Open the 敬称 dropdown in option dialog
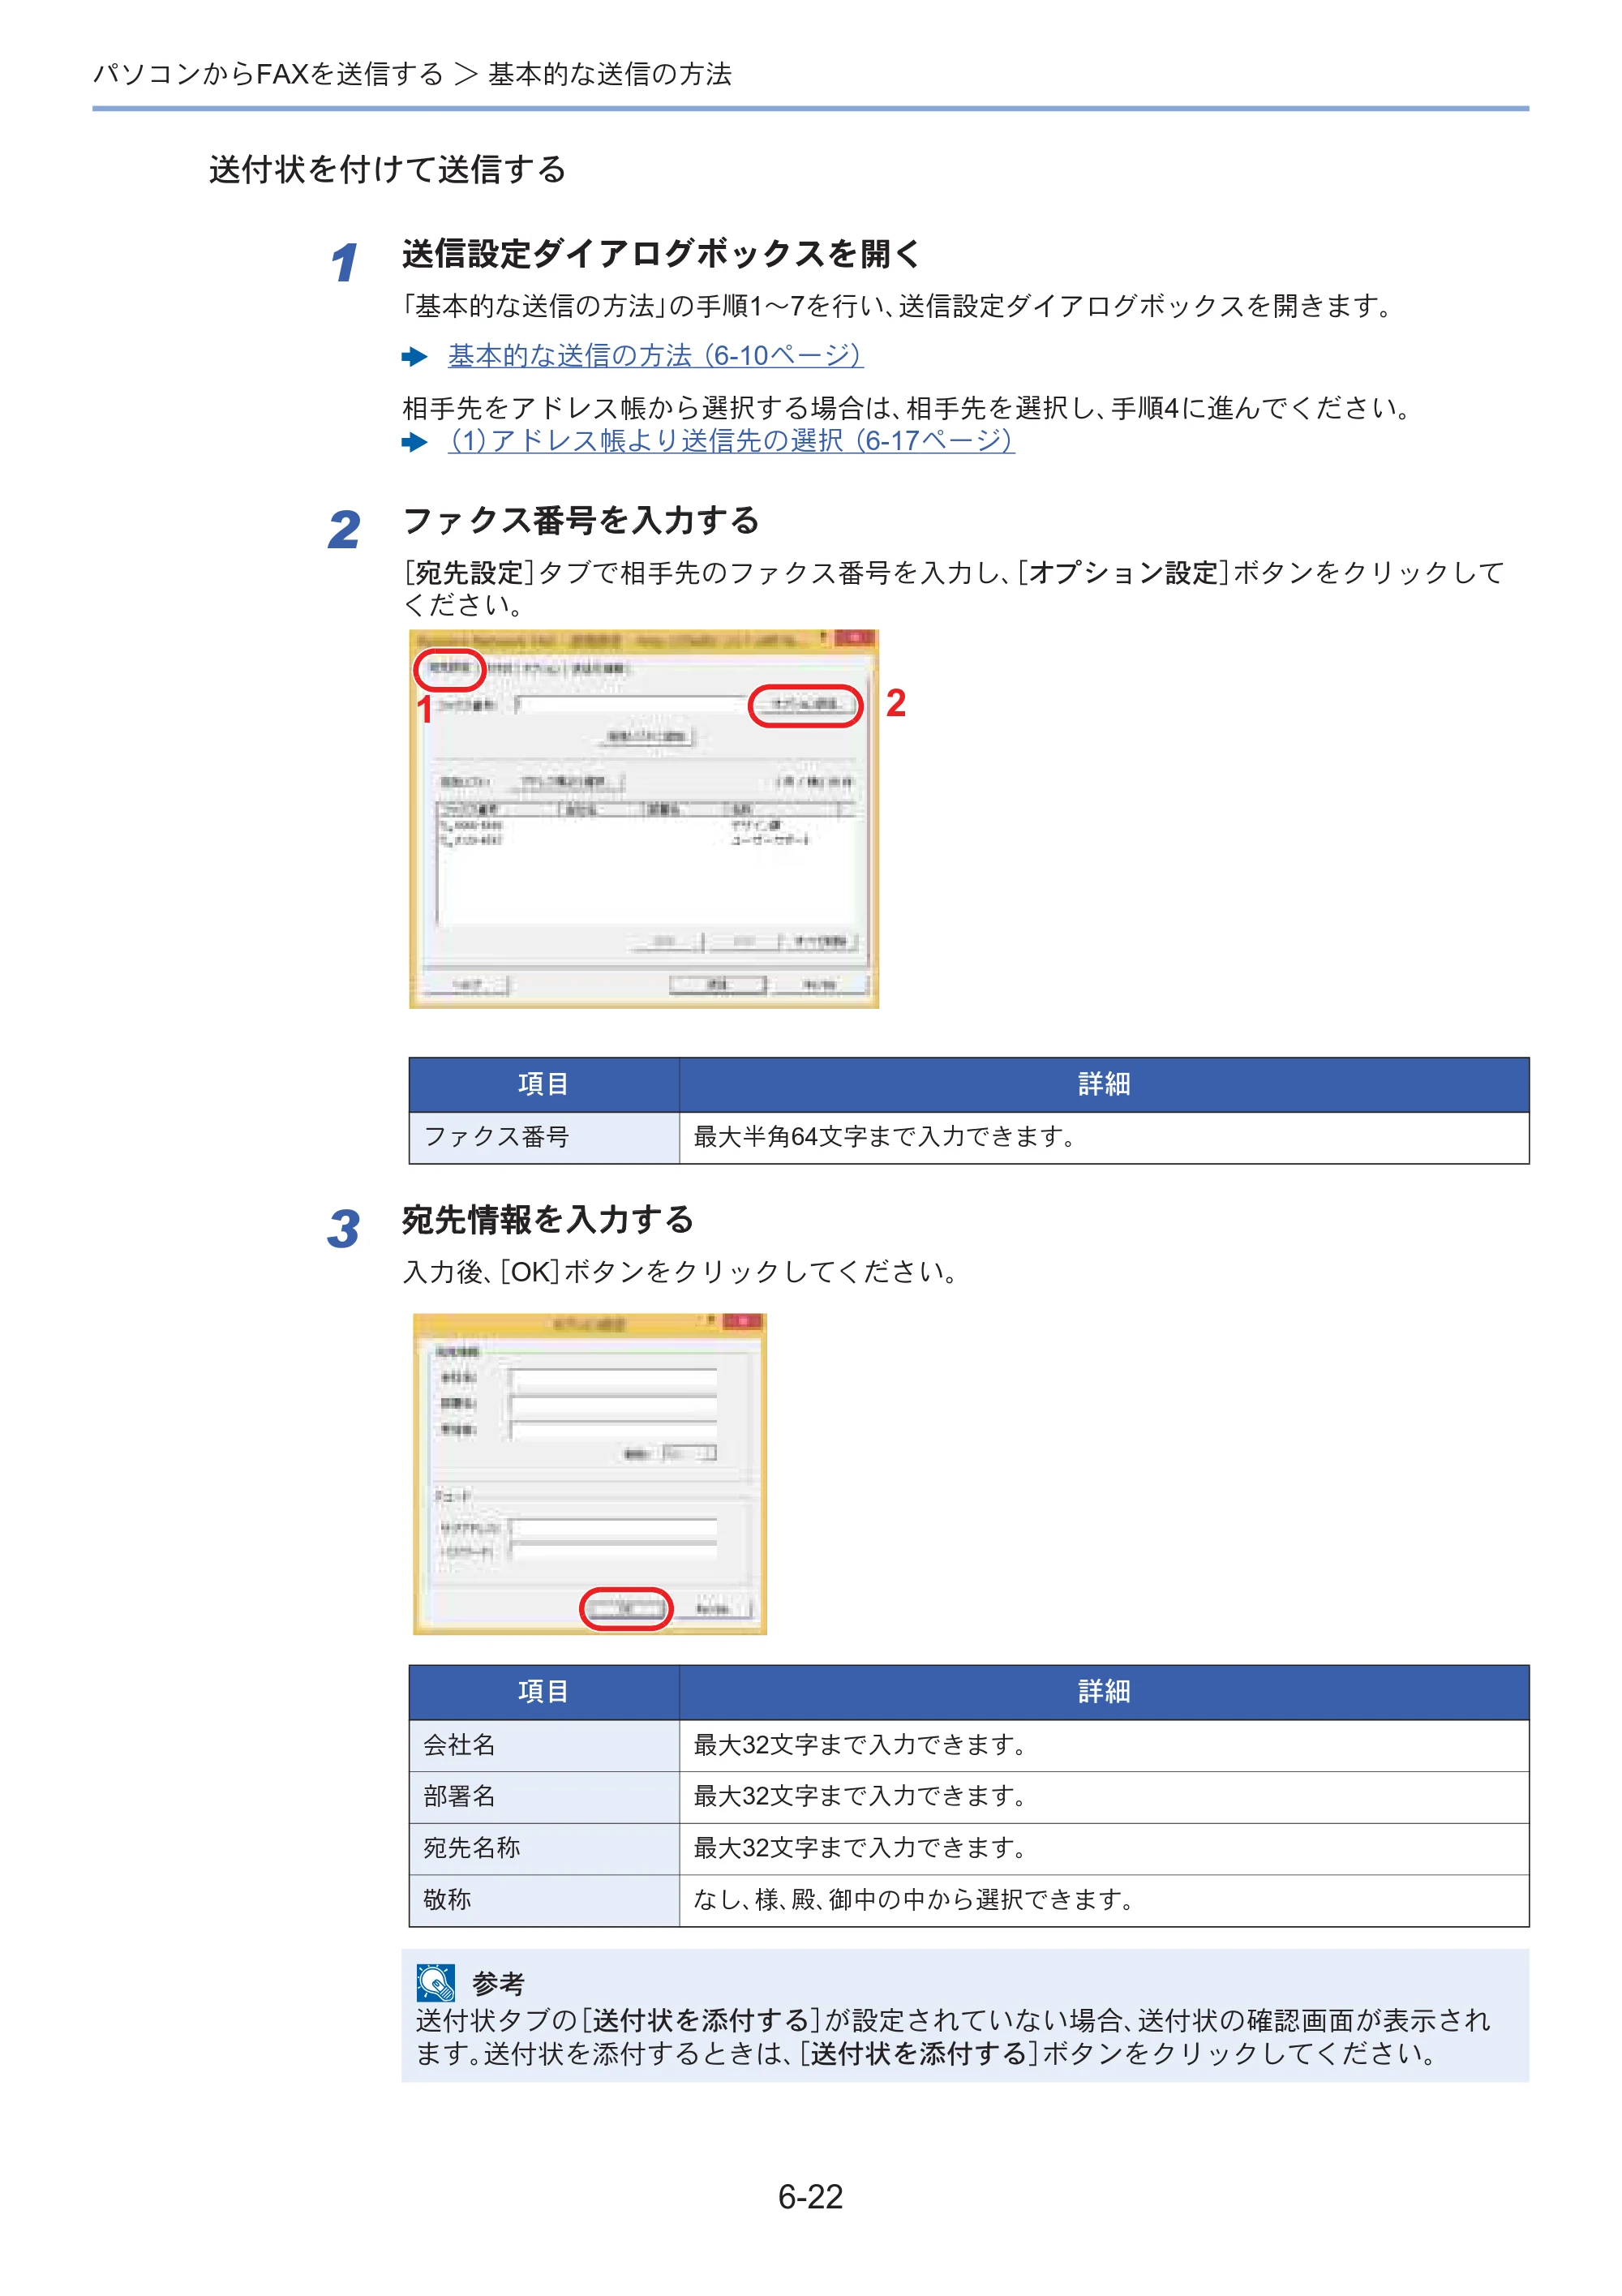Viewport: 1622px width, 2296px height. [x=690, y=1453]
